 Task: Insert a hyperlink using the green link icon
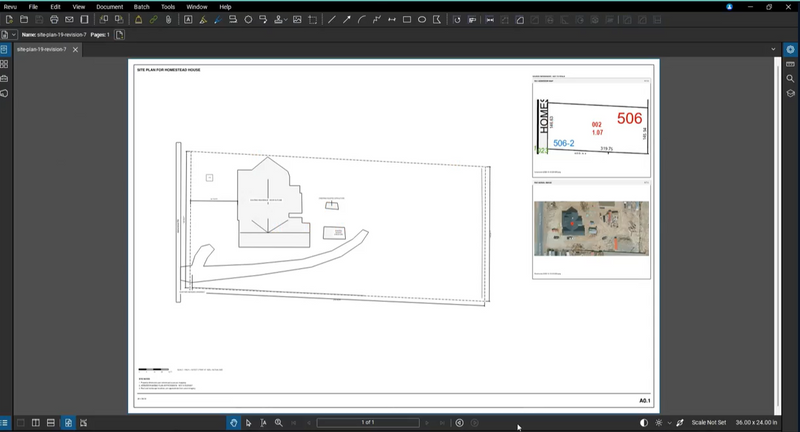point(154,20)
